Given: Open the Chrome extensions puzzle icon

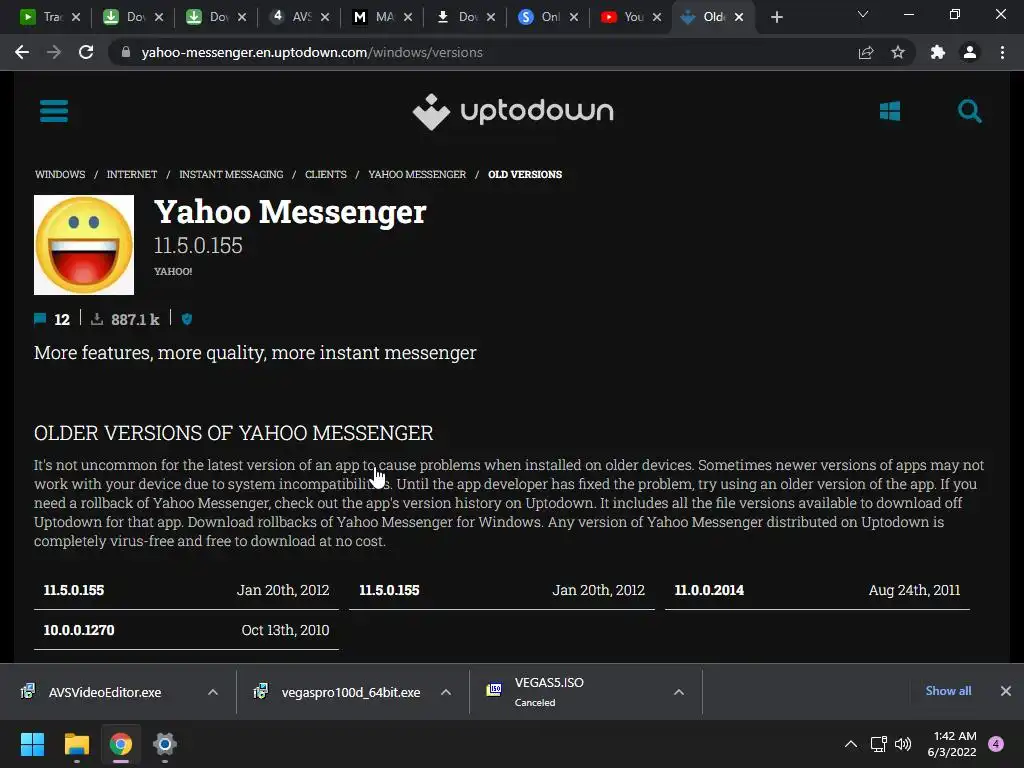Looking at the screenshot, I should tap(938, 52).
